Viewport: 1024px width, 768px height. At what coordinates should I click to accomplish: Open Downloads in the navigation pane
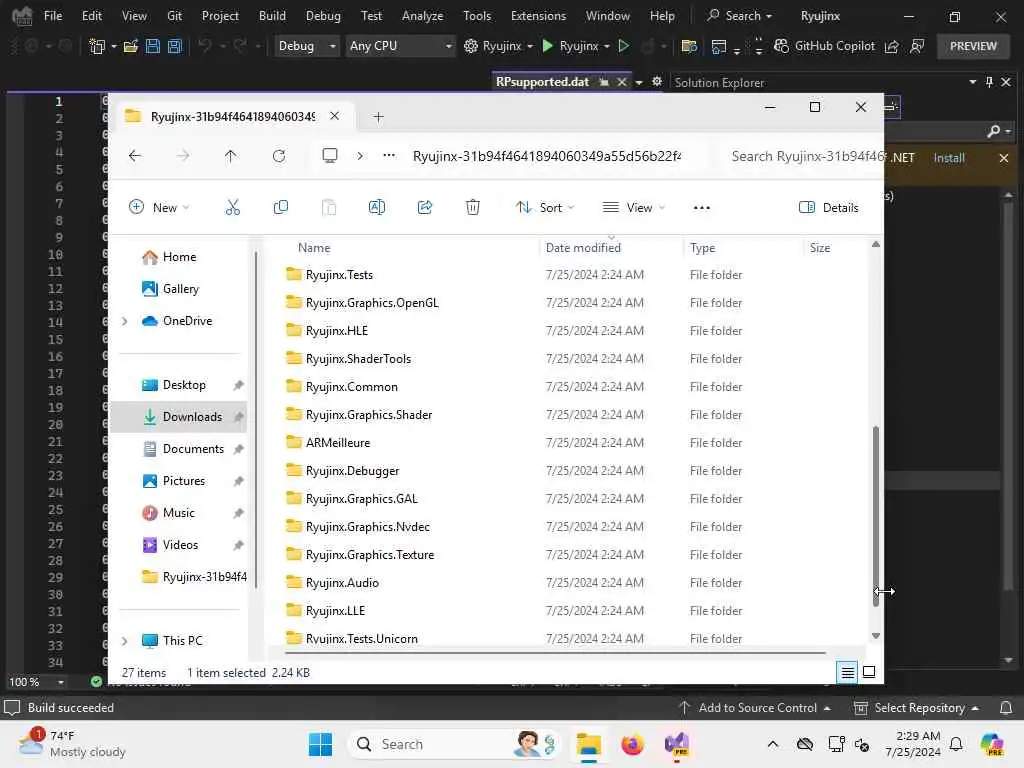pos(180,417)
